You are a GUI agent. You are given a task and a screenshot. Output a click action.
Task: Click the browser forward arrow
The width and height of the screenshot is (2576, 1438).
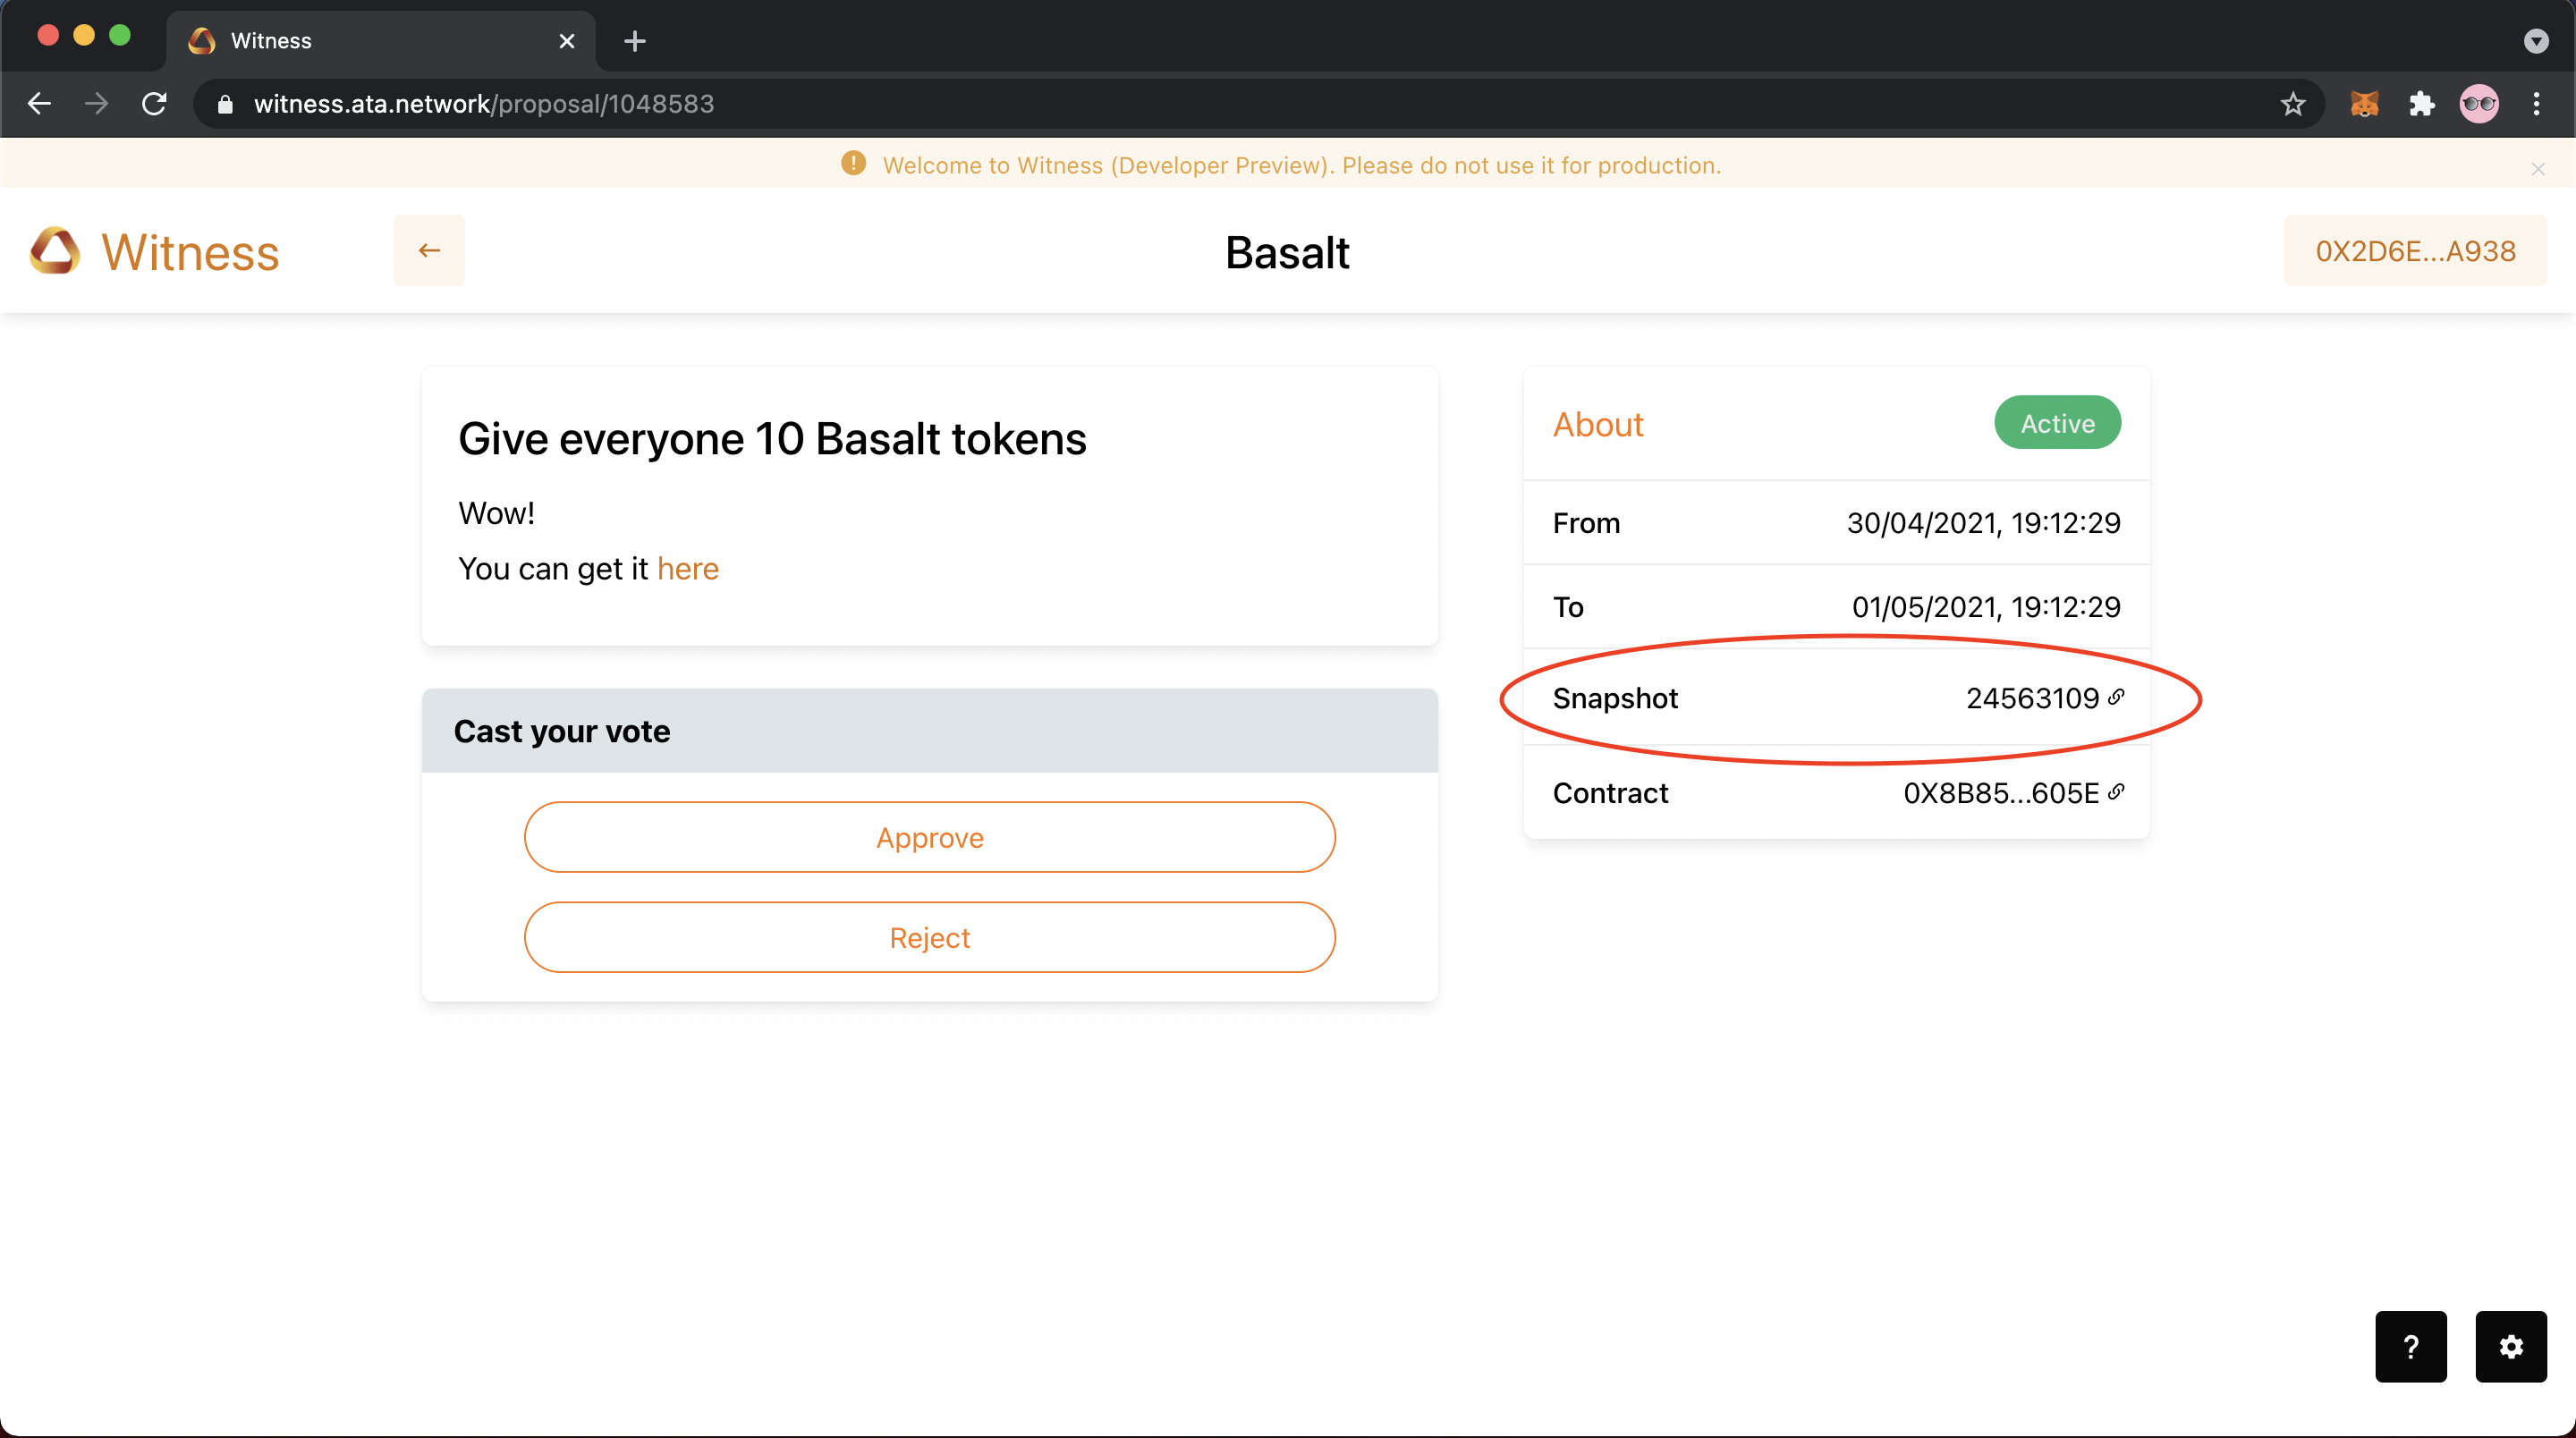[x=96, y=103]
